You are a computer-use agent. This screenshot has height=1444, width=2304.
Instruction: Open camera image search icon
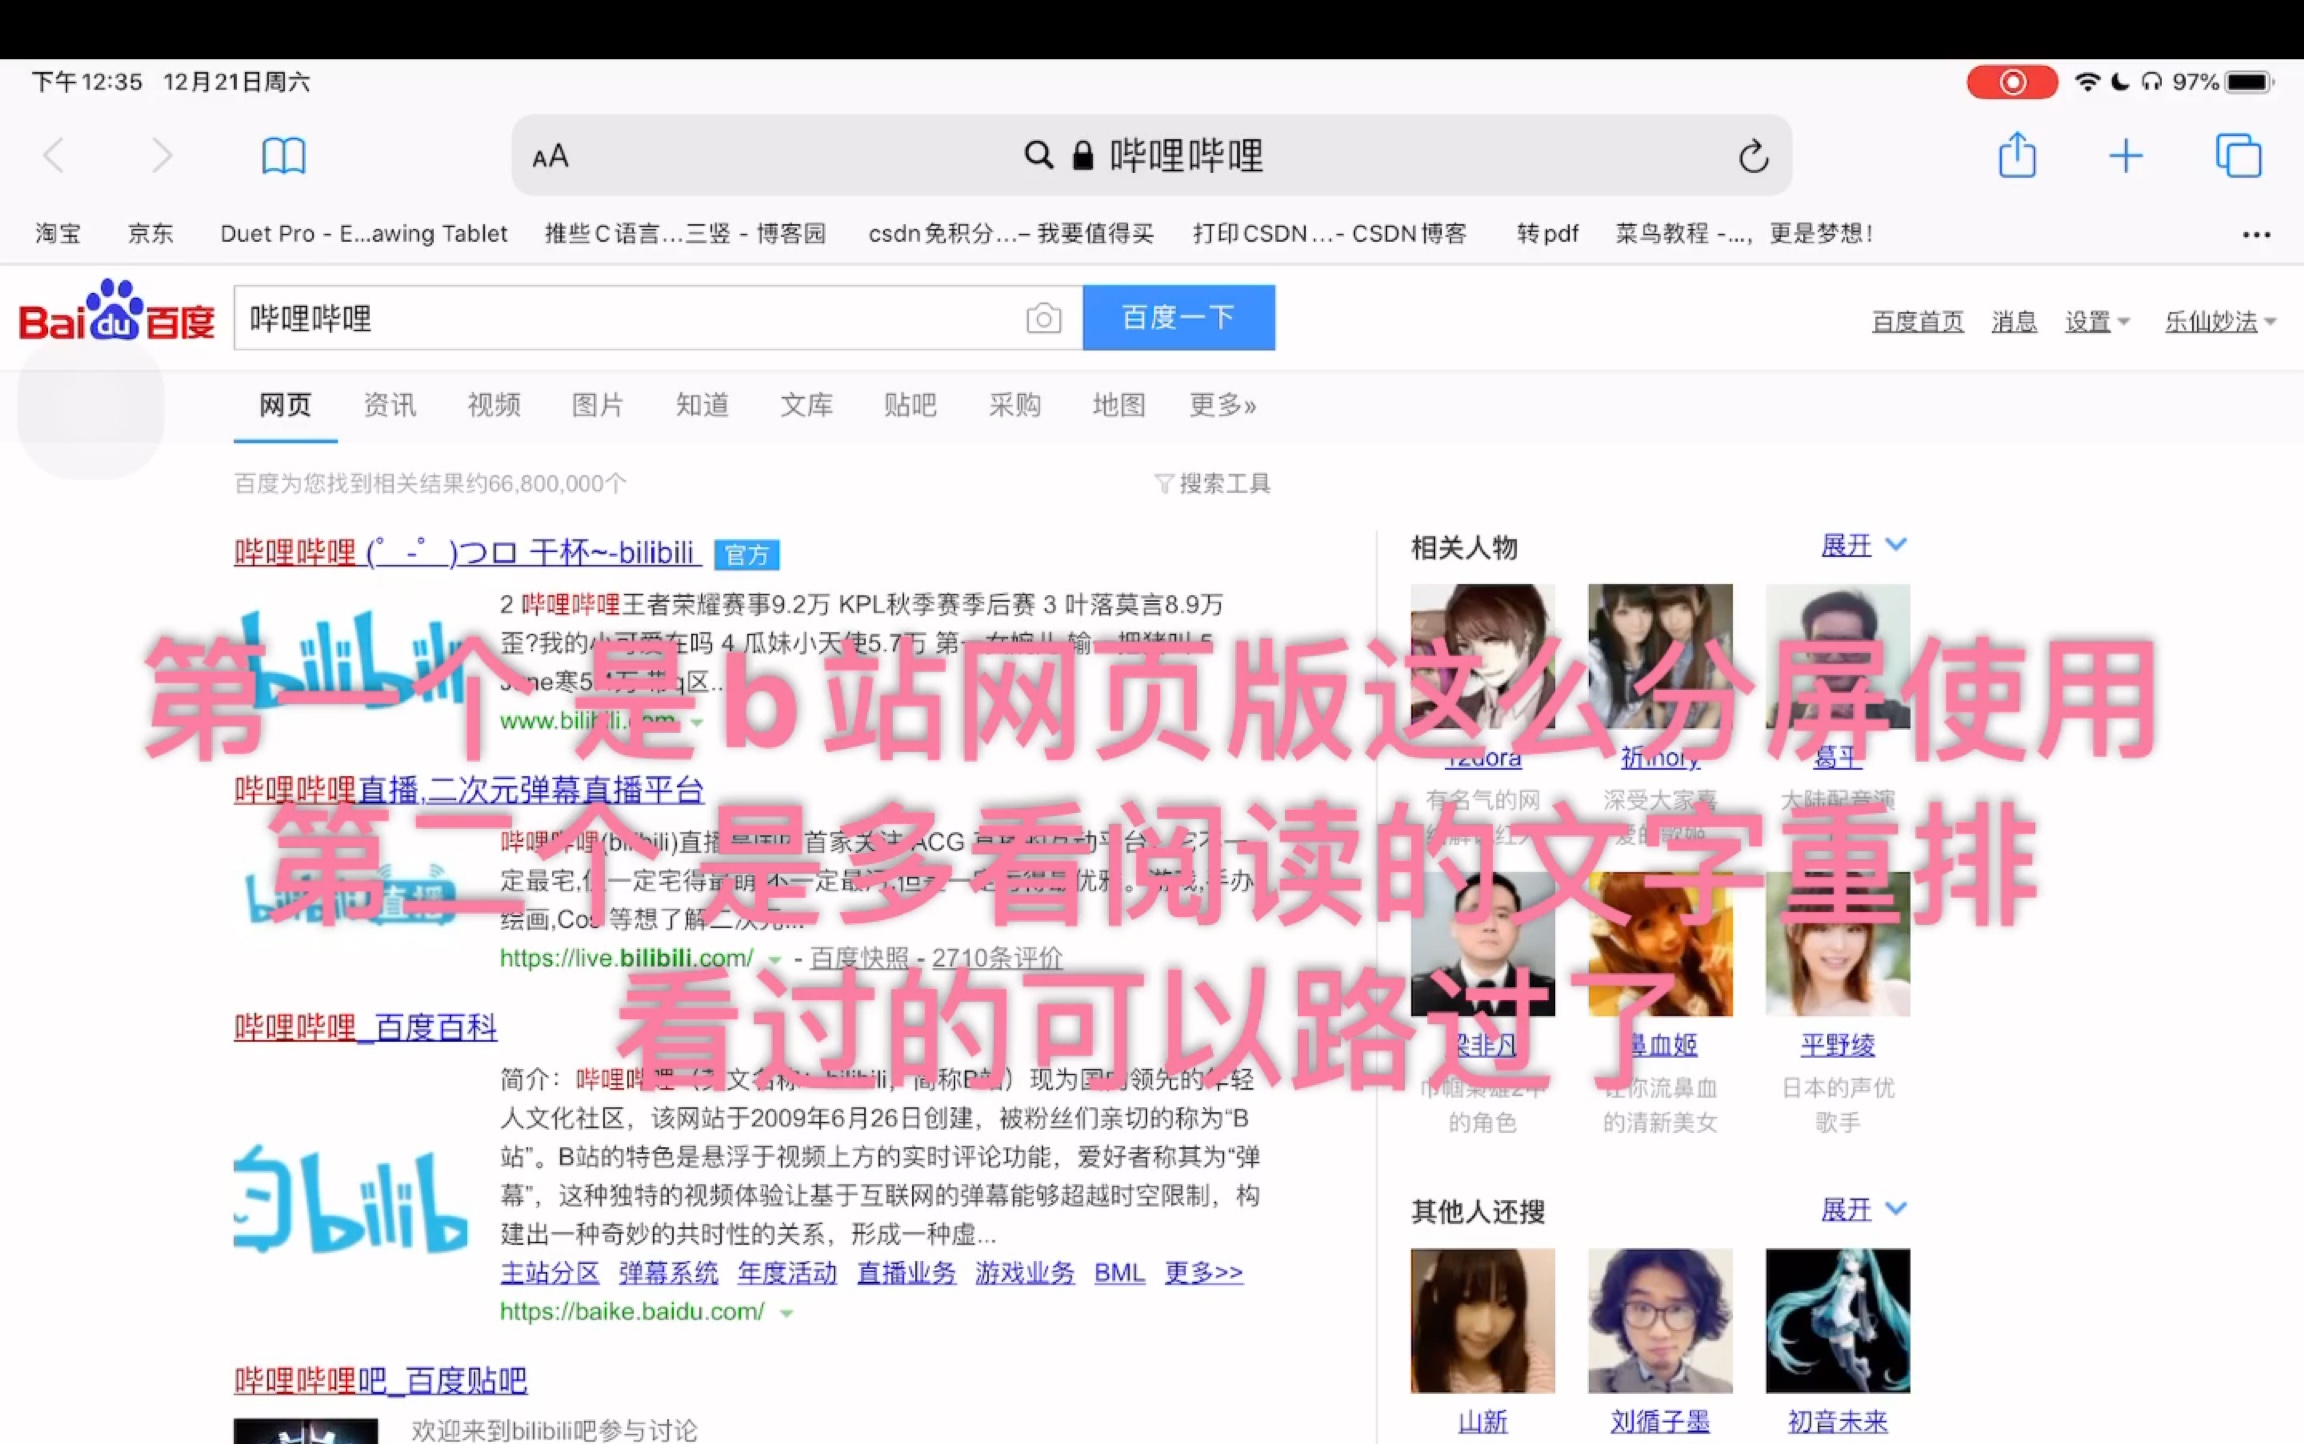1043,318
